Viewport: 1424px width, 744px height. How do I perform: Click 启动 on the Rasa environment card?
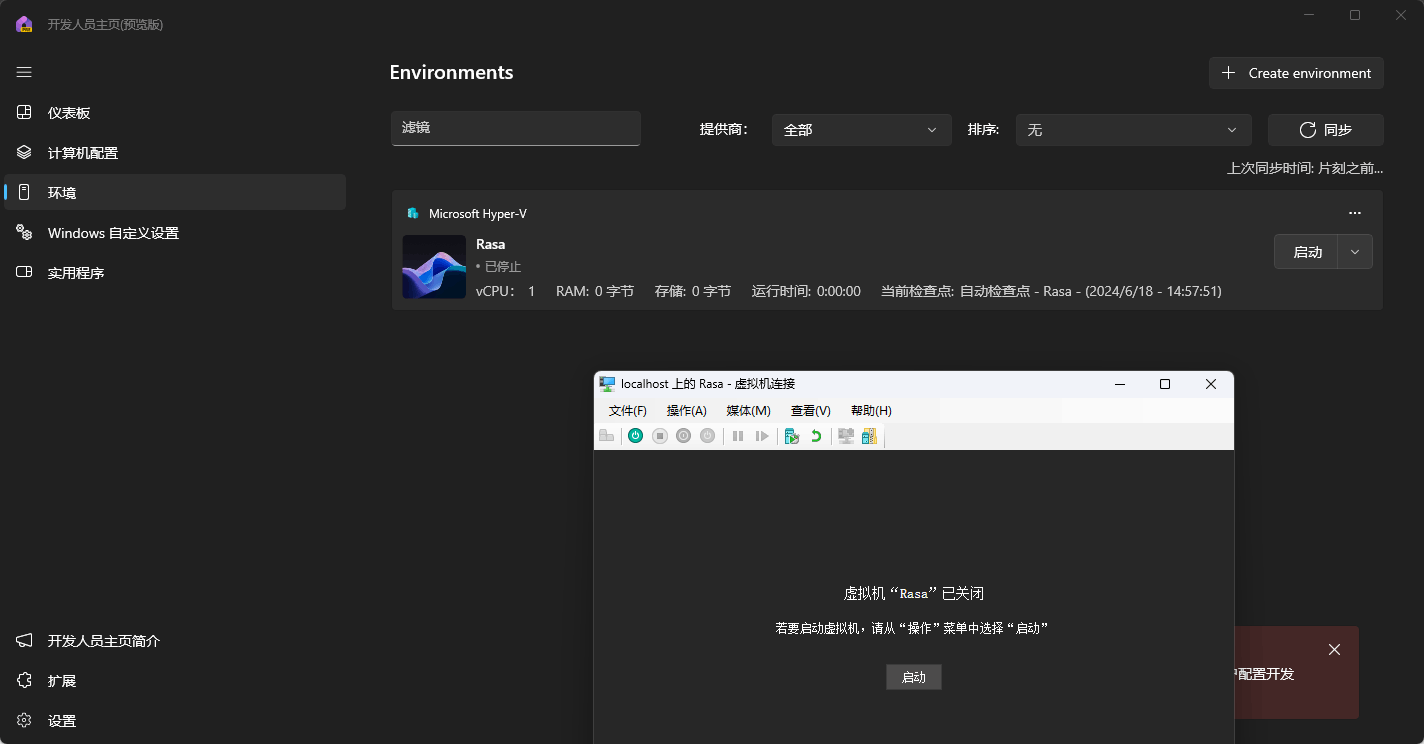coord(1307,252)
